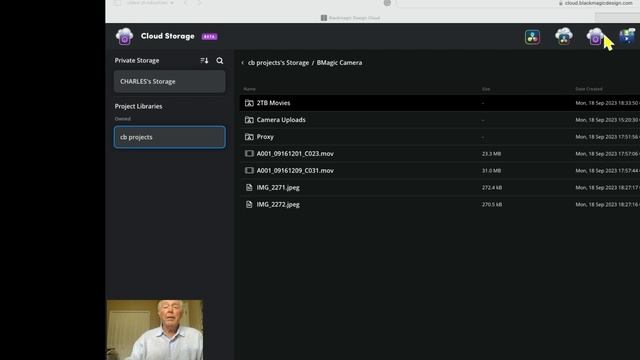Click the 272.4 kB size value
The image size is (640, 360).
tap(492, 188)
